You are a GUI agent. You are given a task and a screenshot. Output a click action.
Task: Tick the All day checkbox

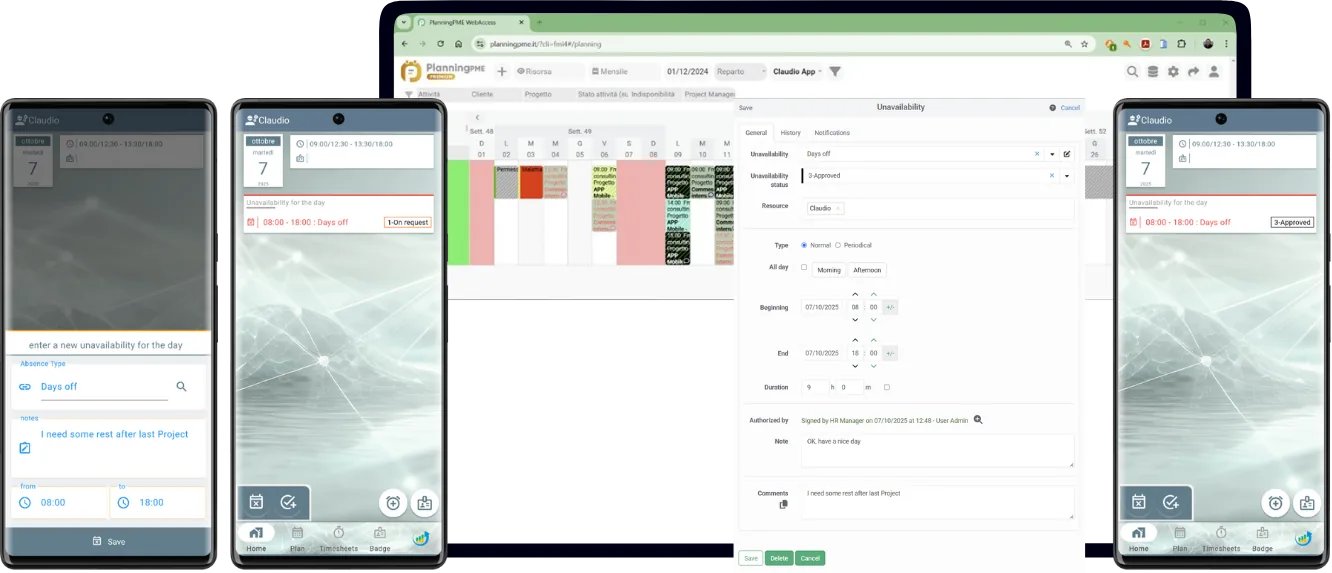click(x=804, y=267)
